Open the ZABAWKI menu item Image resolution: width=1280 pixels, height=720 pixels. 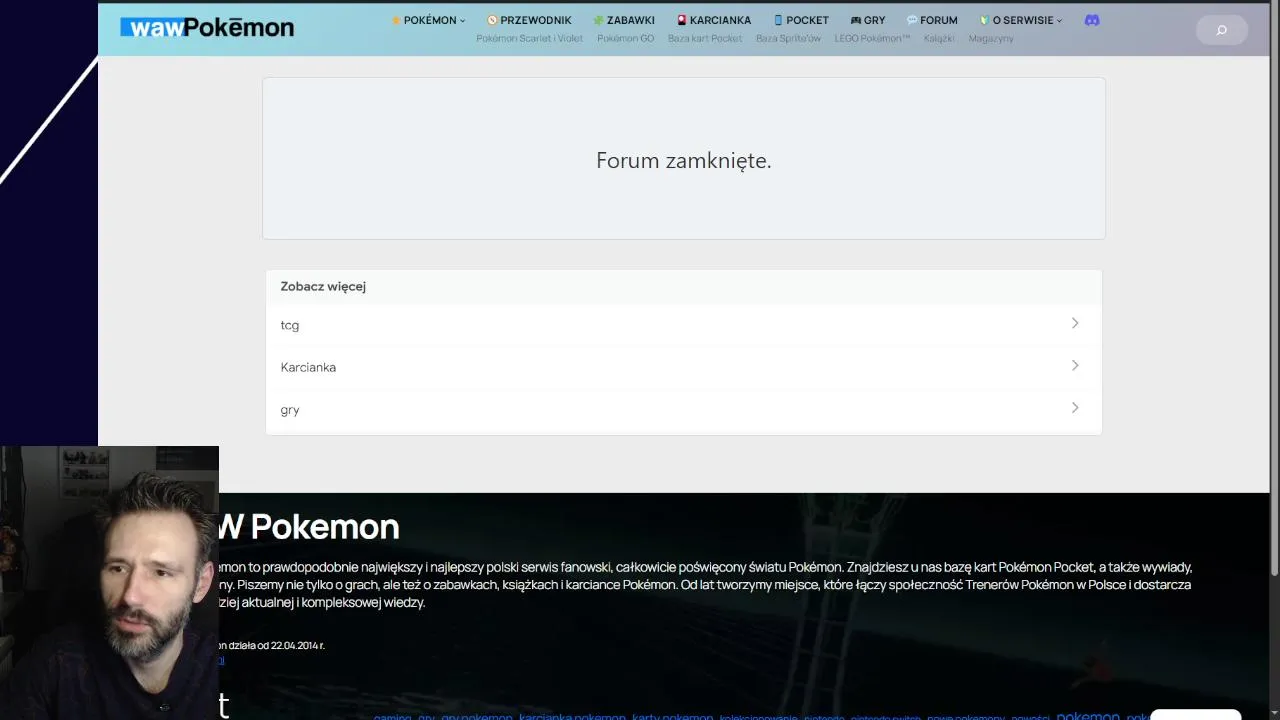624,20
